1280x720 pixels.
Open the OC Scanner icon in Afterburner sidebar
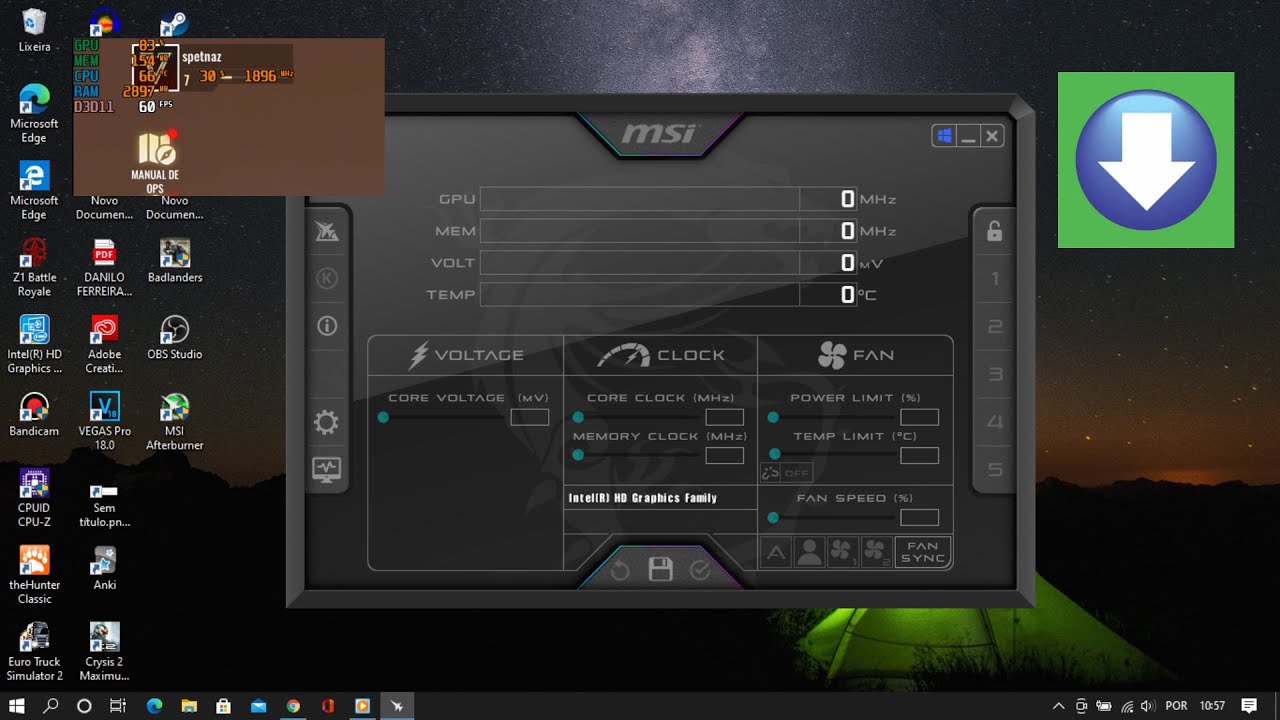pos(327,232)
